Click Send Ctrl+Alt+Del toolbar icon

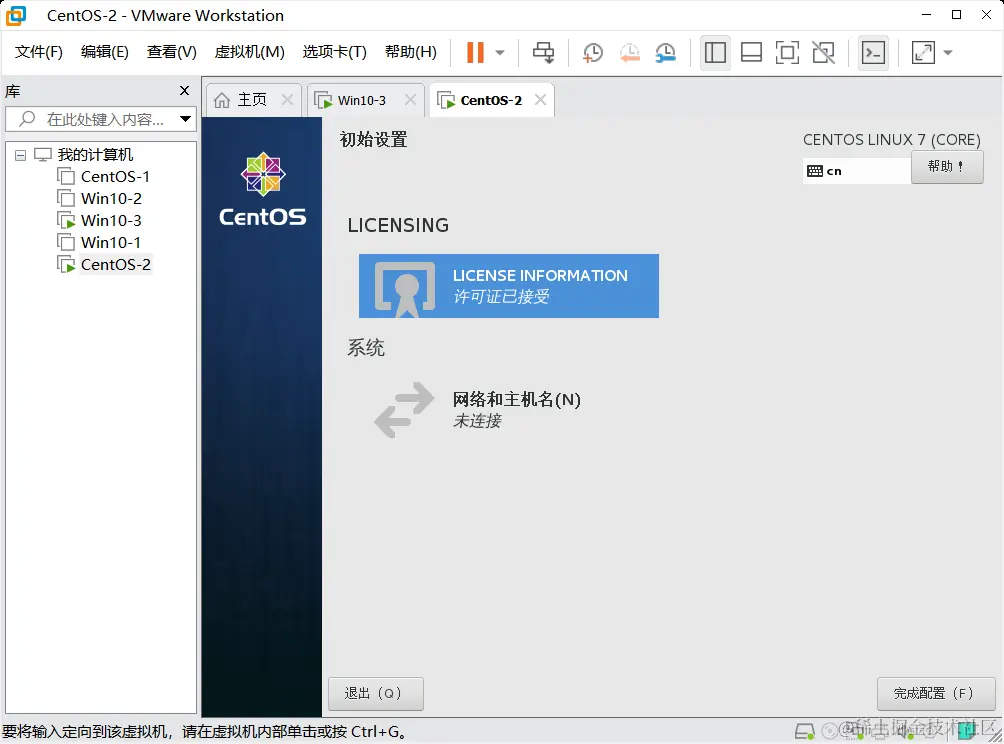[544, 53]
